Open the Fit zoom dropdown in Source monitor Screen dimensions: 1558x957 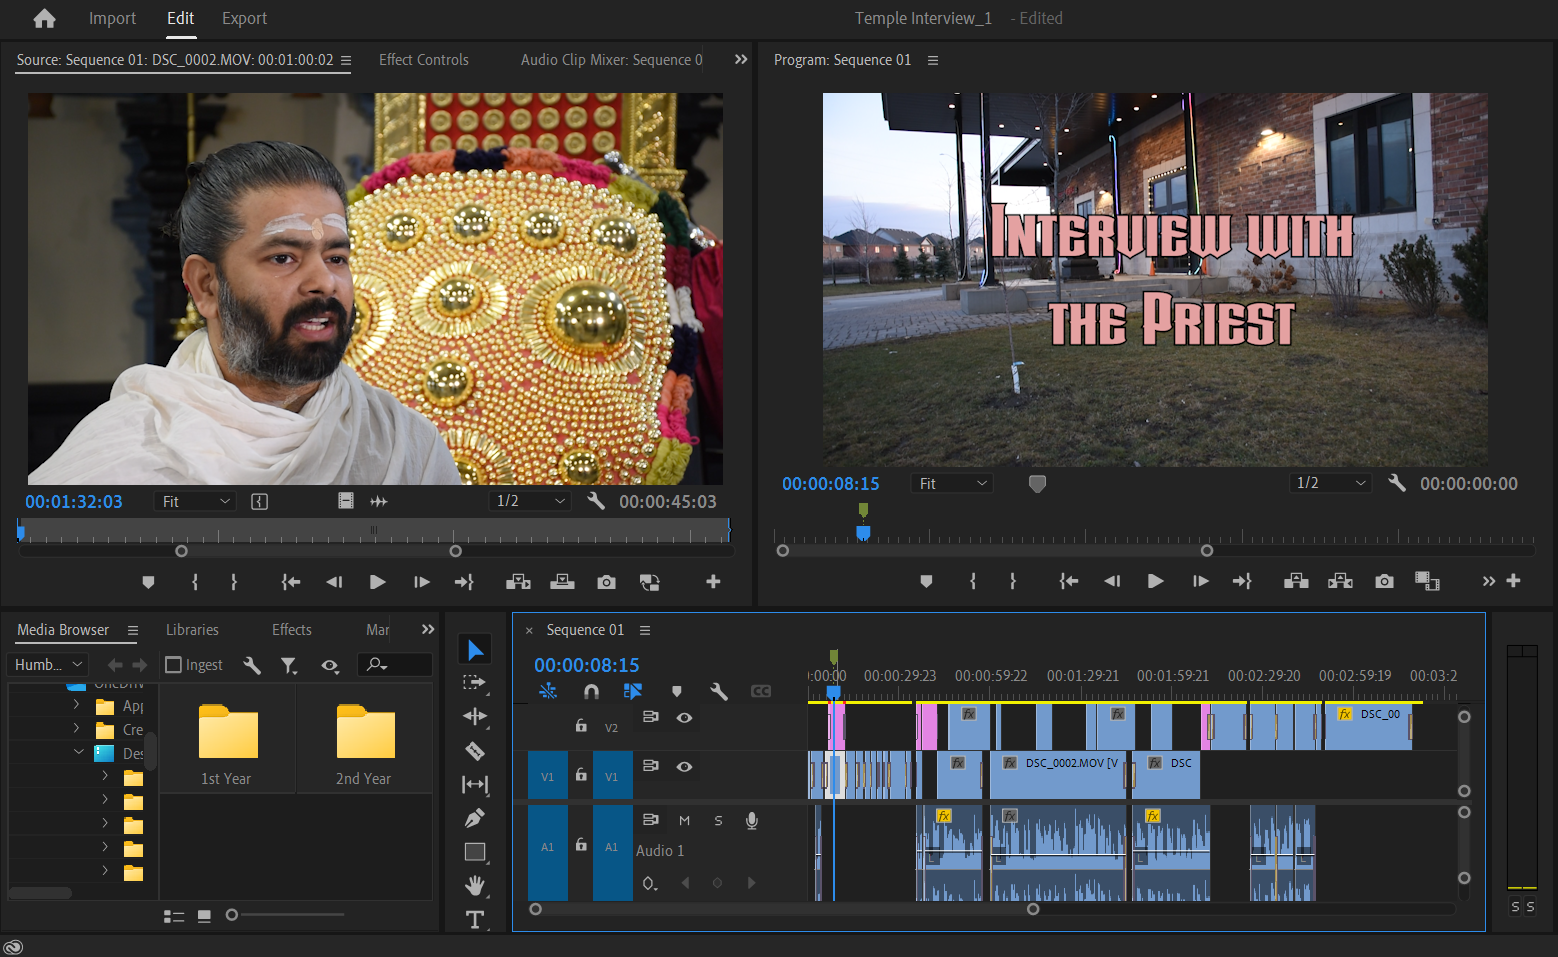pos(194,500)
